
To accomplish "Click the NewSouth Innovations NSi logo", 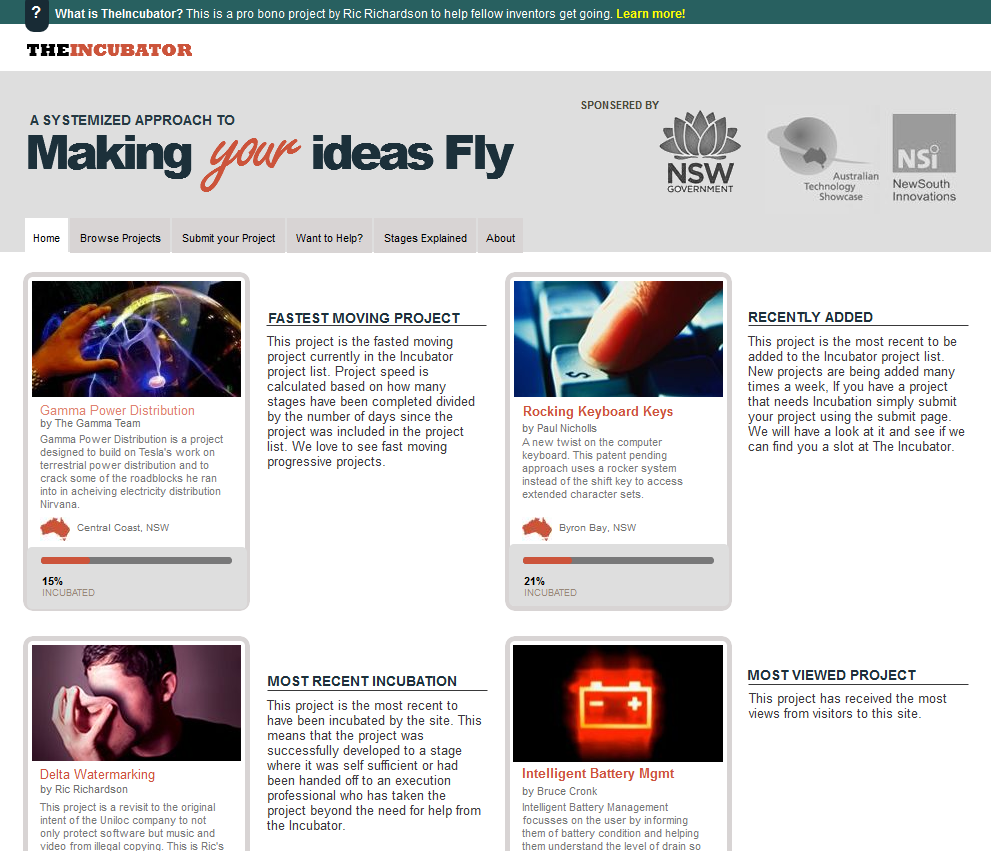I will coord(922,155).
